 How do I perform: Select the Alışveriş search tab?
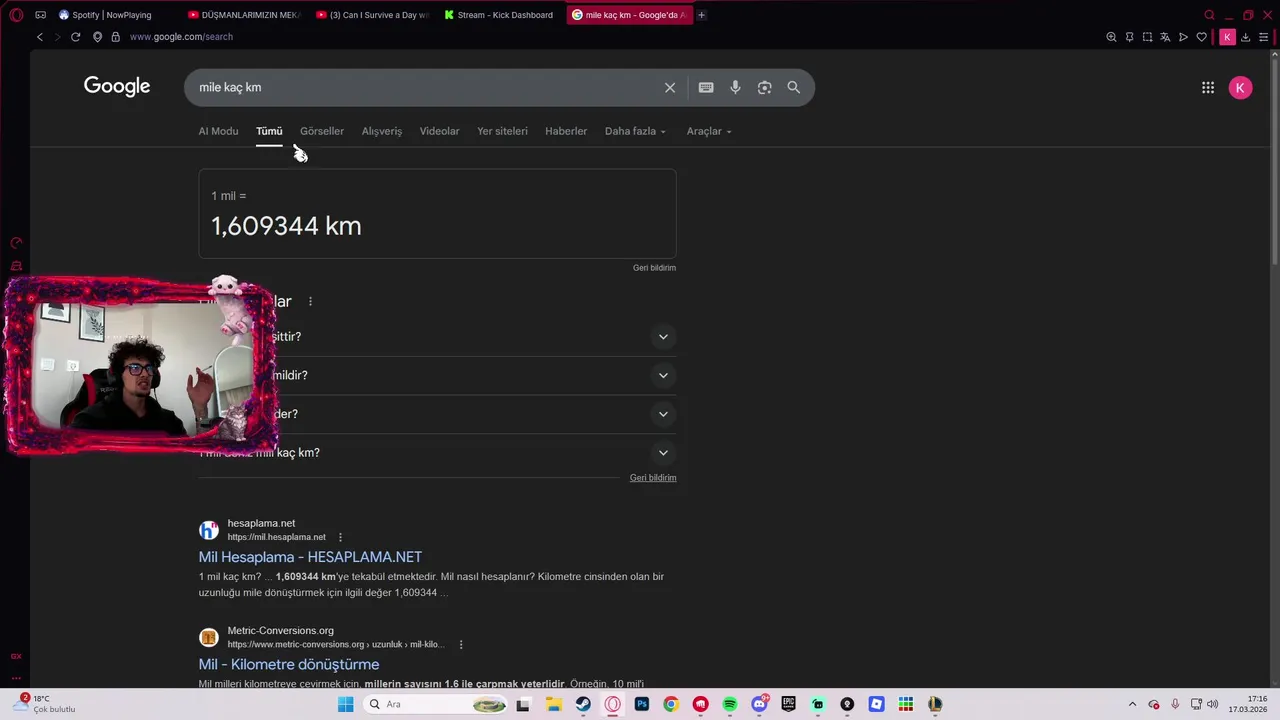point(382,131)
